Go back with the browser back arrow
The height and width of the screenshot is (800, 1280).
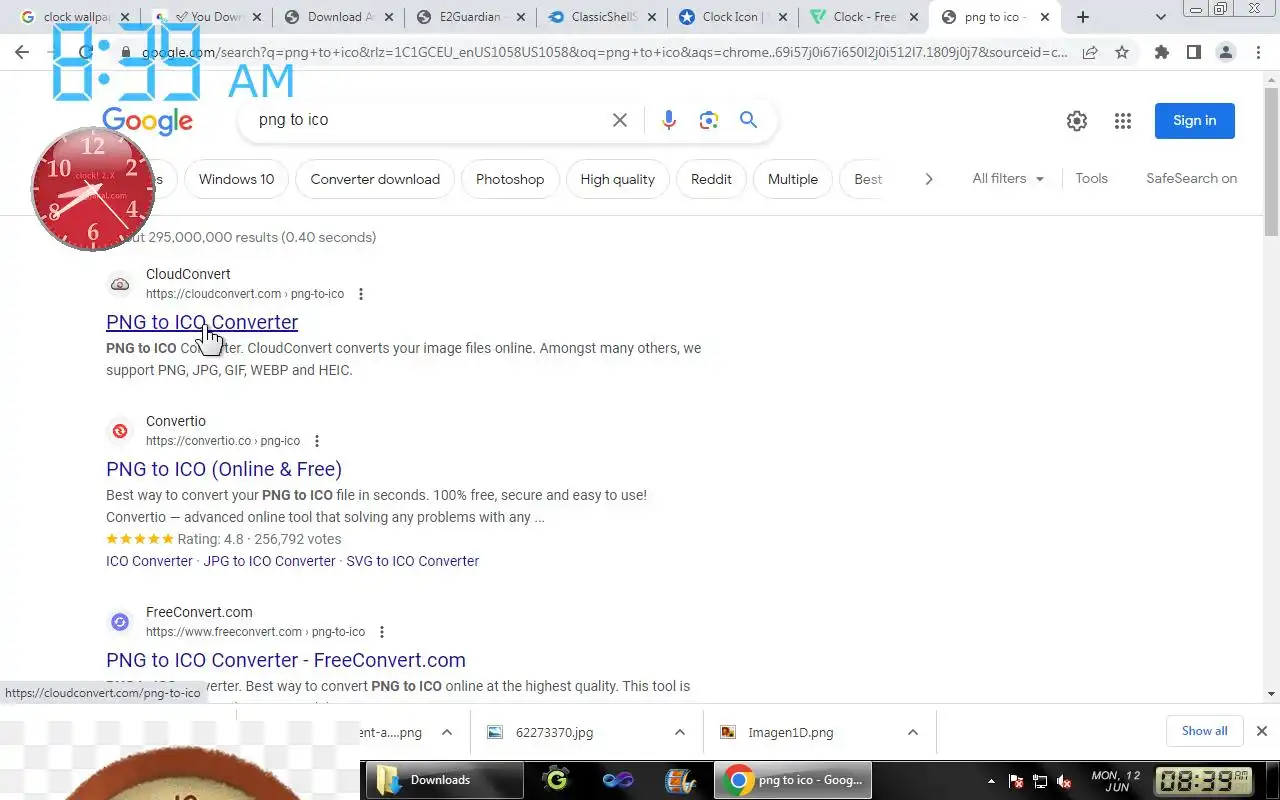coord(22,53)
